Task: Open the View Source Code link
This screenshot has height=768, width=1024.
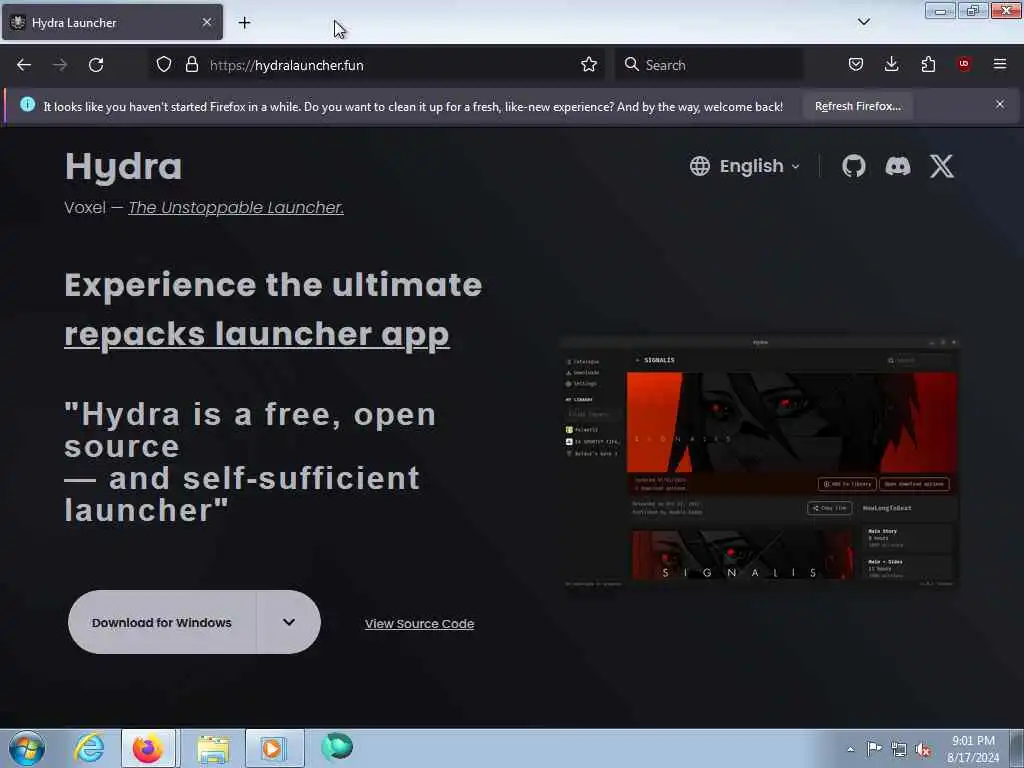Action: click(419, 624)
